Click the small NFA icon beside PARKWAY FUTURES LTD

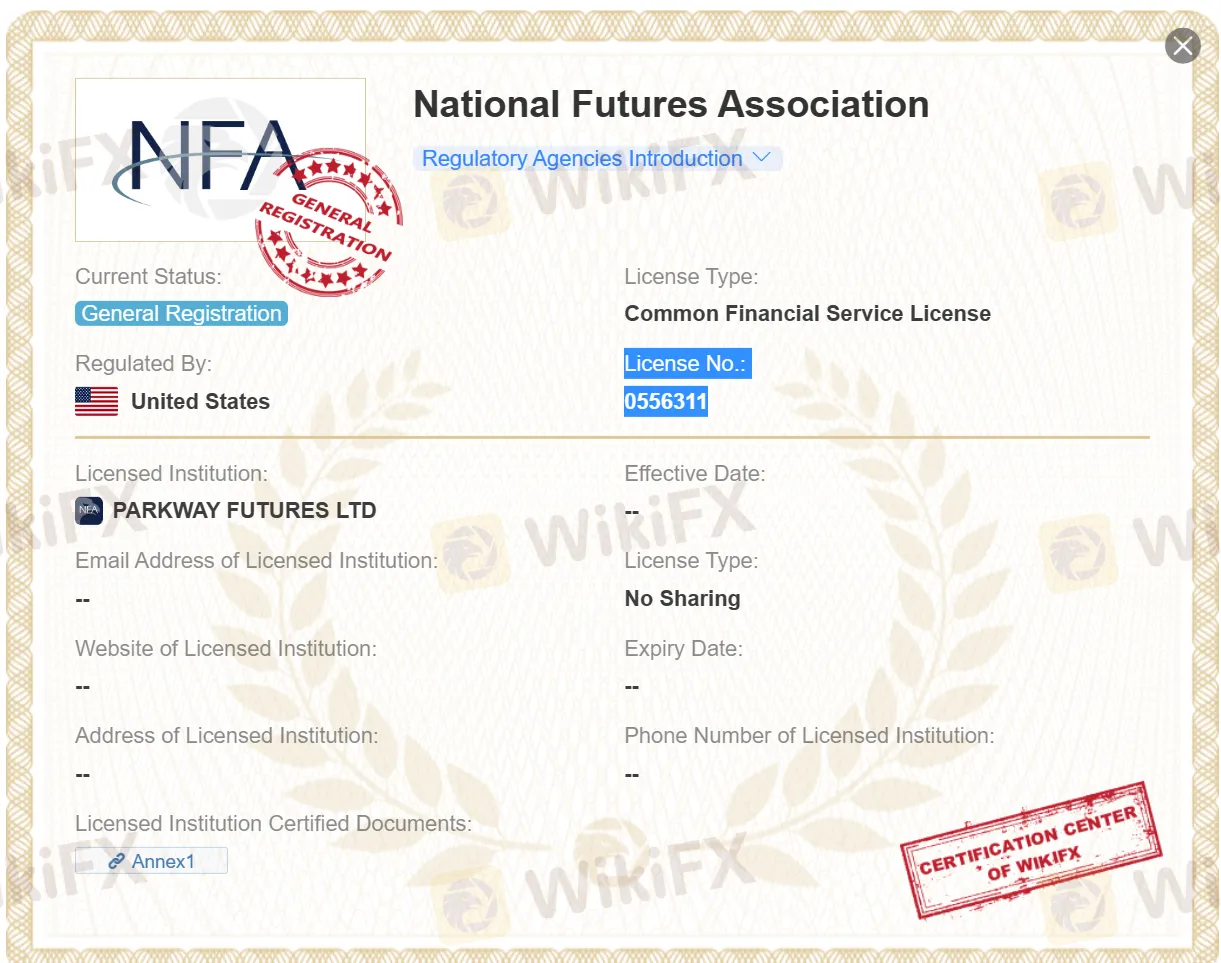coord(89,510)
